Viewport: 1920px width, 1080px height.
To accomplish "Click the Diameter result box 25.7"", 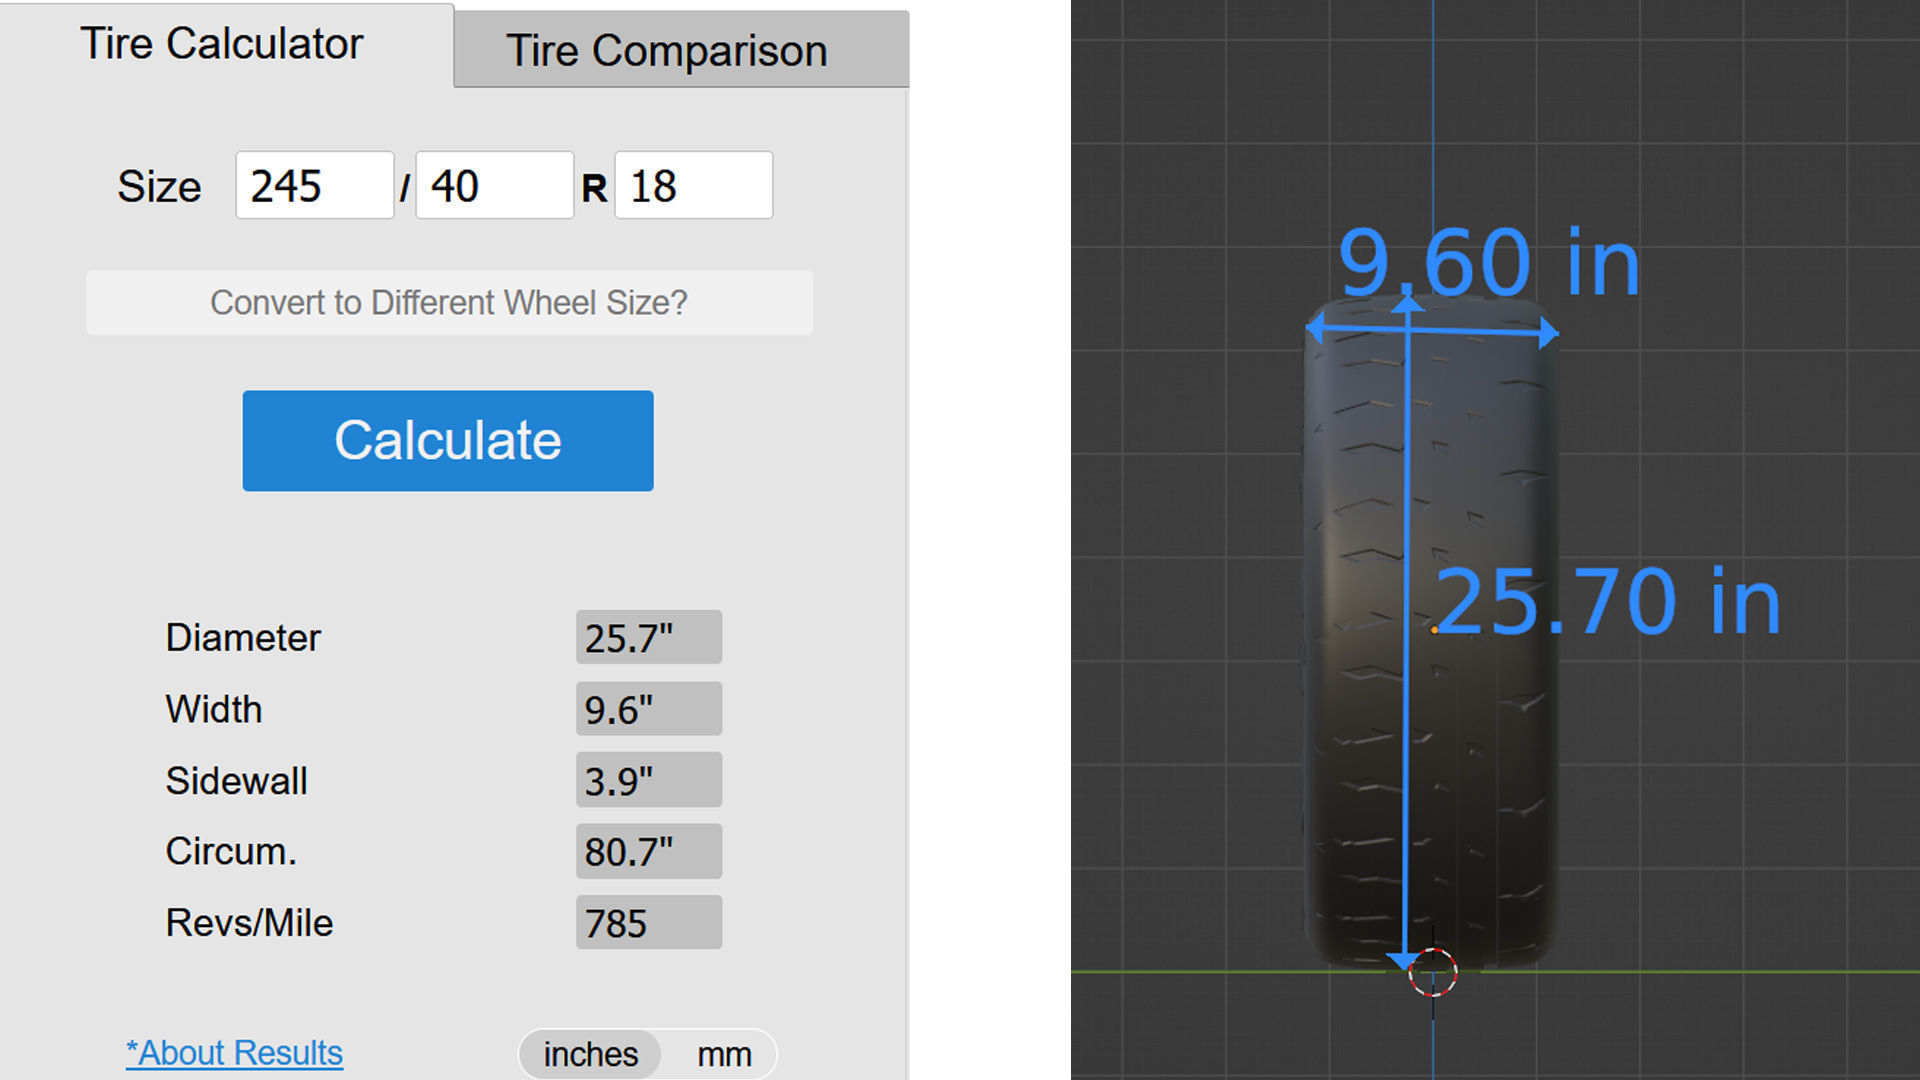I will click(x=648, y=638).
